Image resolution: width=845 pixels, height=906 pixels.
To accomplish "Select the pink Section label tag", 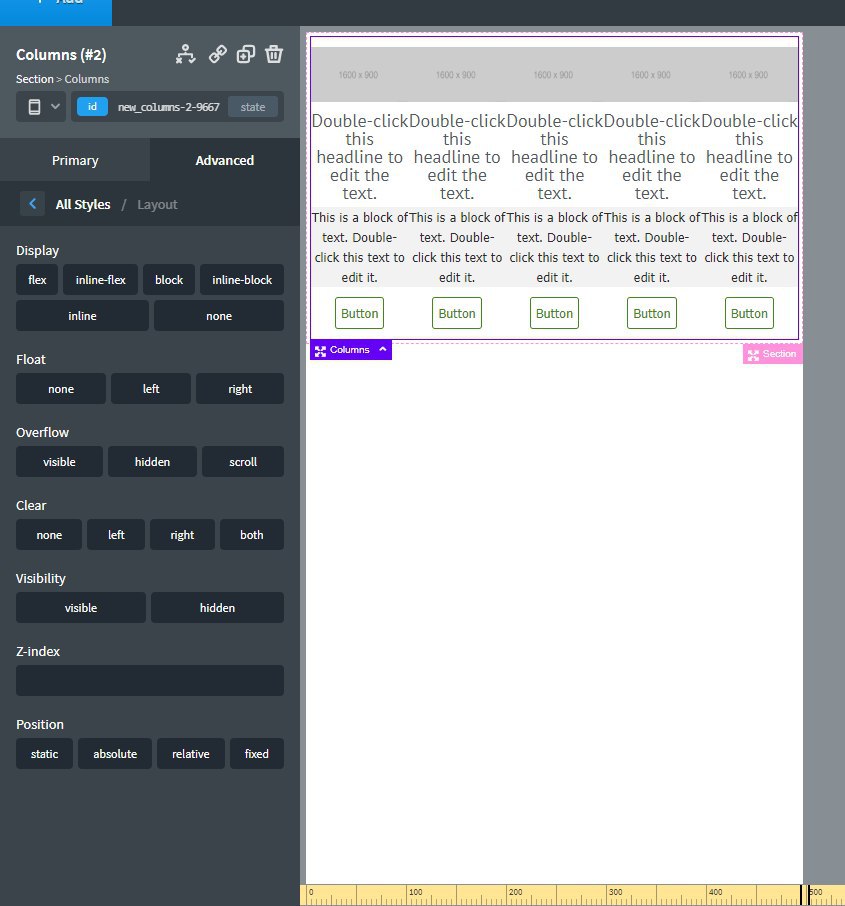I will point(772,354).
